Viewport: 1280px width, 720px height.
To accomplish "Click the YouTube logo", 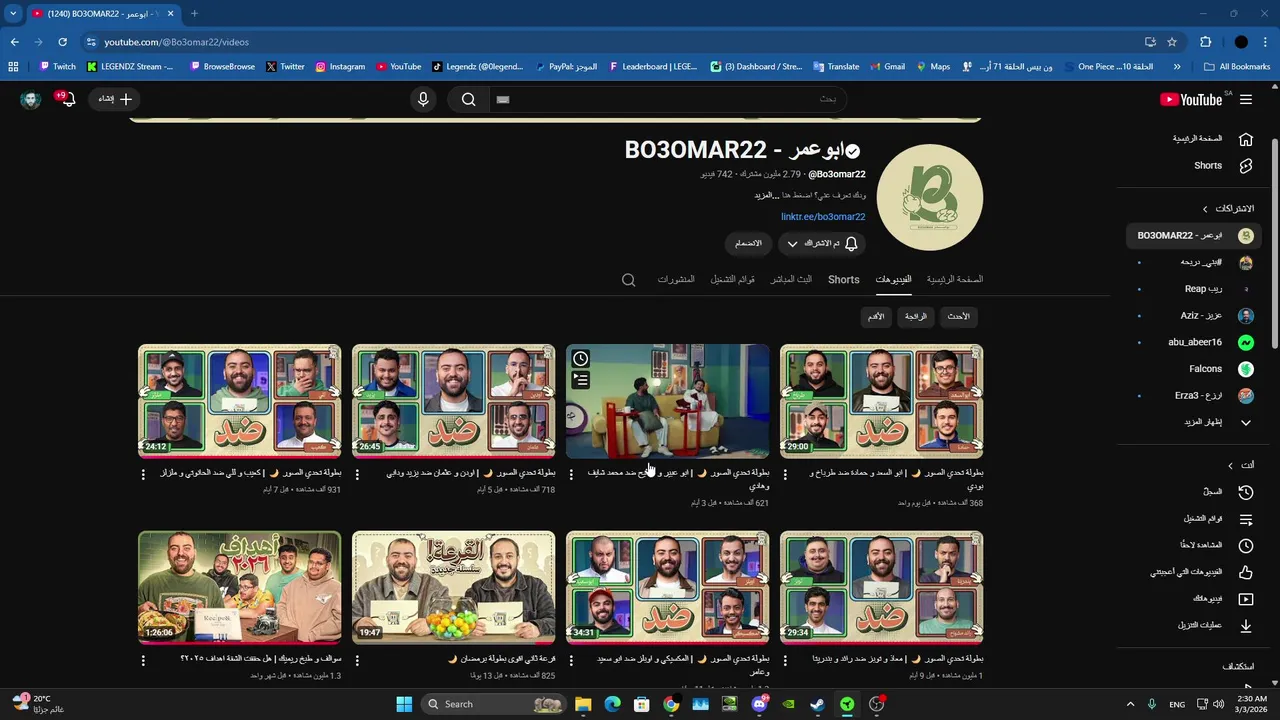I will [1191, 99].
